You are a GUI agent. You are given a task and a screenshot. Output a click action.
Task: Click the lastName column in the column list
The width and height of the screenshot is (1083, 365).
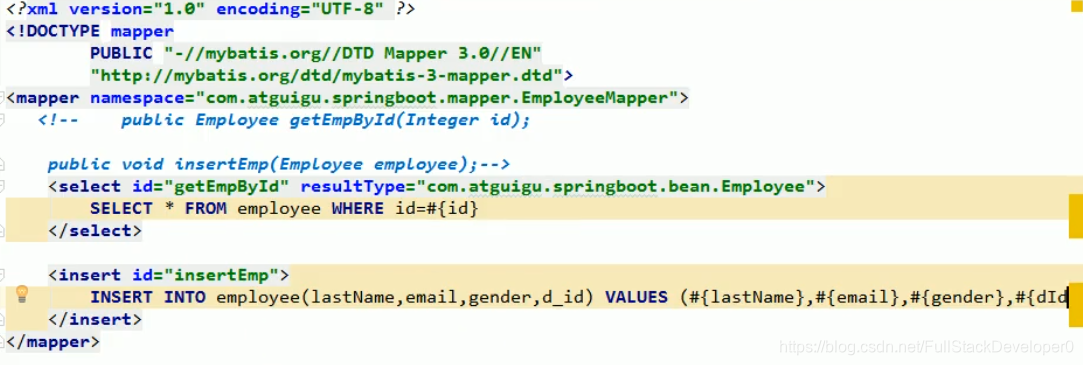353,297
